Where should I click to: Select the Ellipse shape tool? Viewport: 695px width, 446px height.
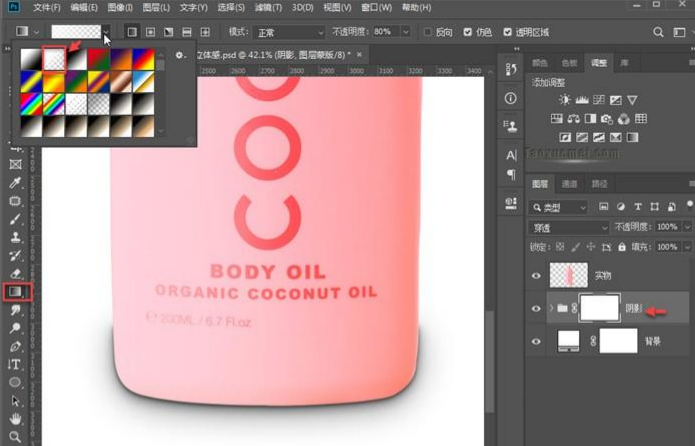point(16,383)
